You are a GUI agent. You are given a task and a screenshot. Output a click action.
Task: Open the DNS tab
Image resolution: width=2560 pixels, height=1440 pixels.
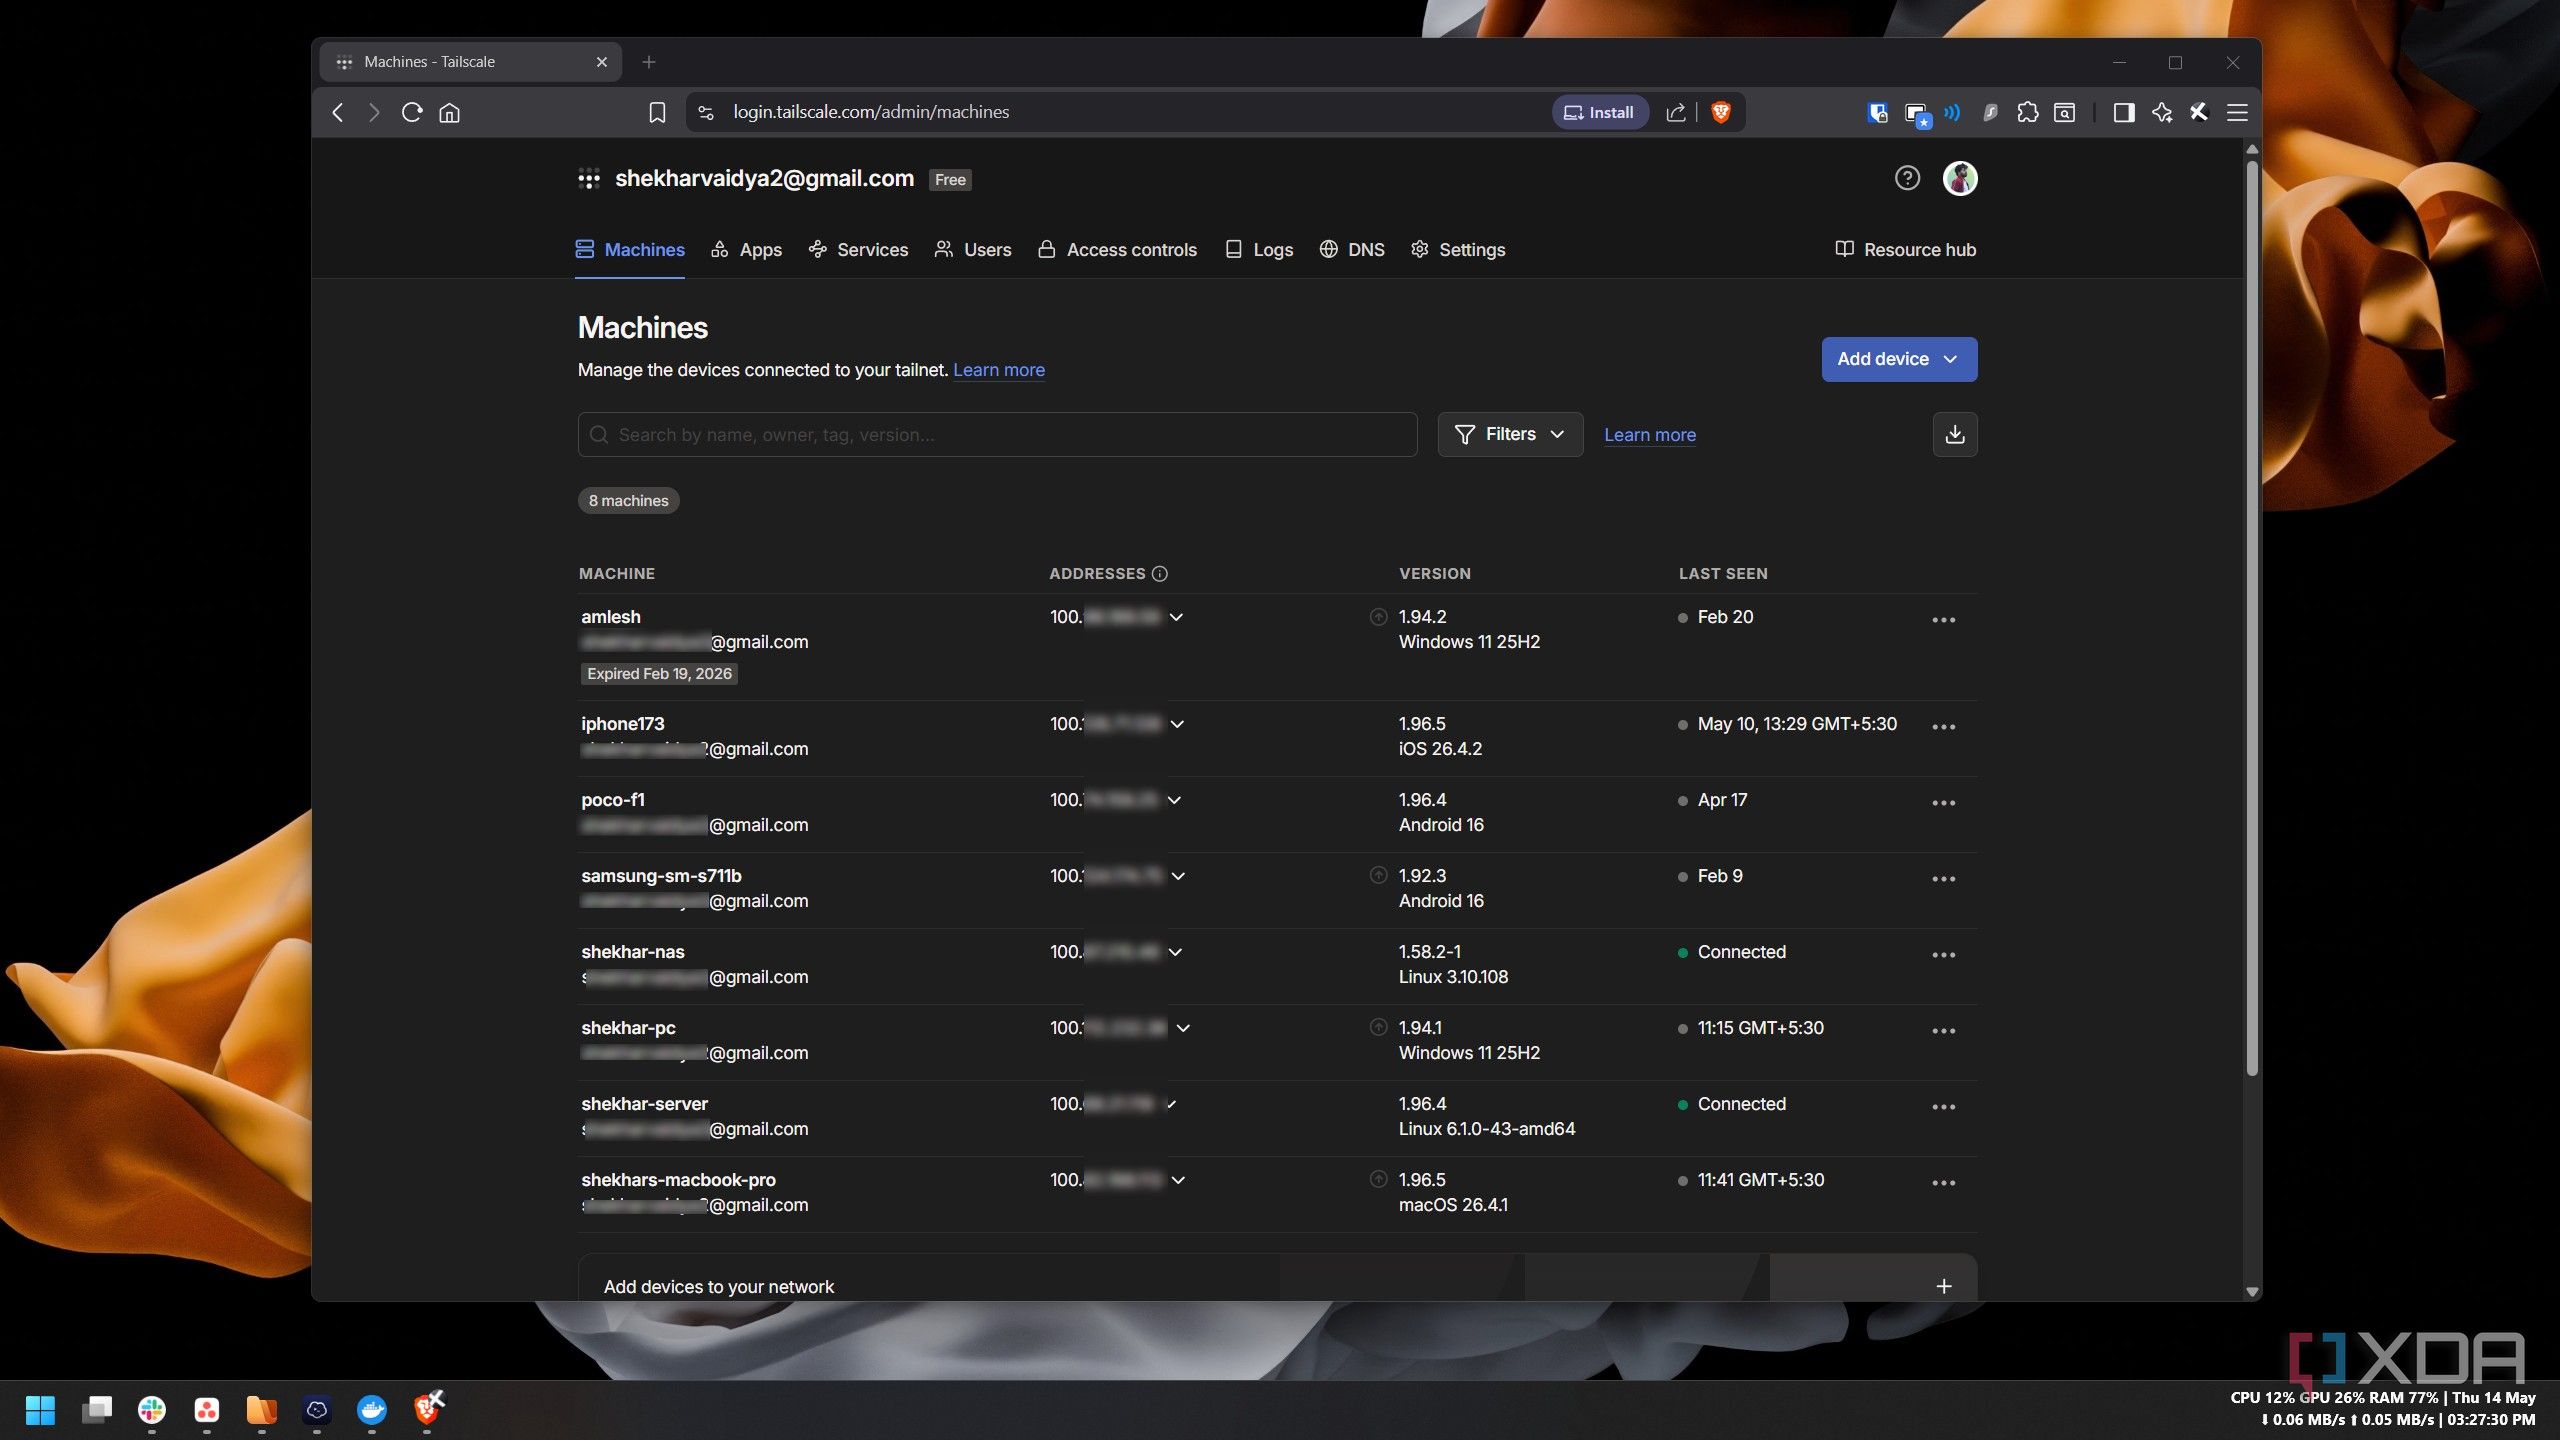[x=1351, y=250]
